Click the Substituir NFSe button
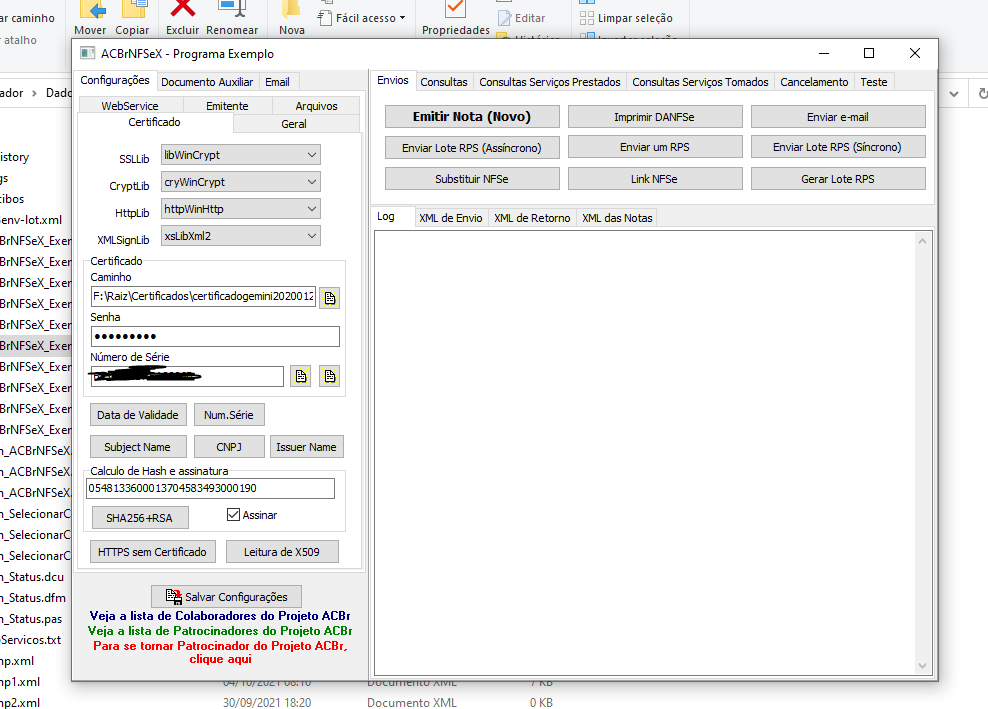988x709 pixels. coord(472,179)
